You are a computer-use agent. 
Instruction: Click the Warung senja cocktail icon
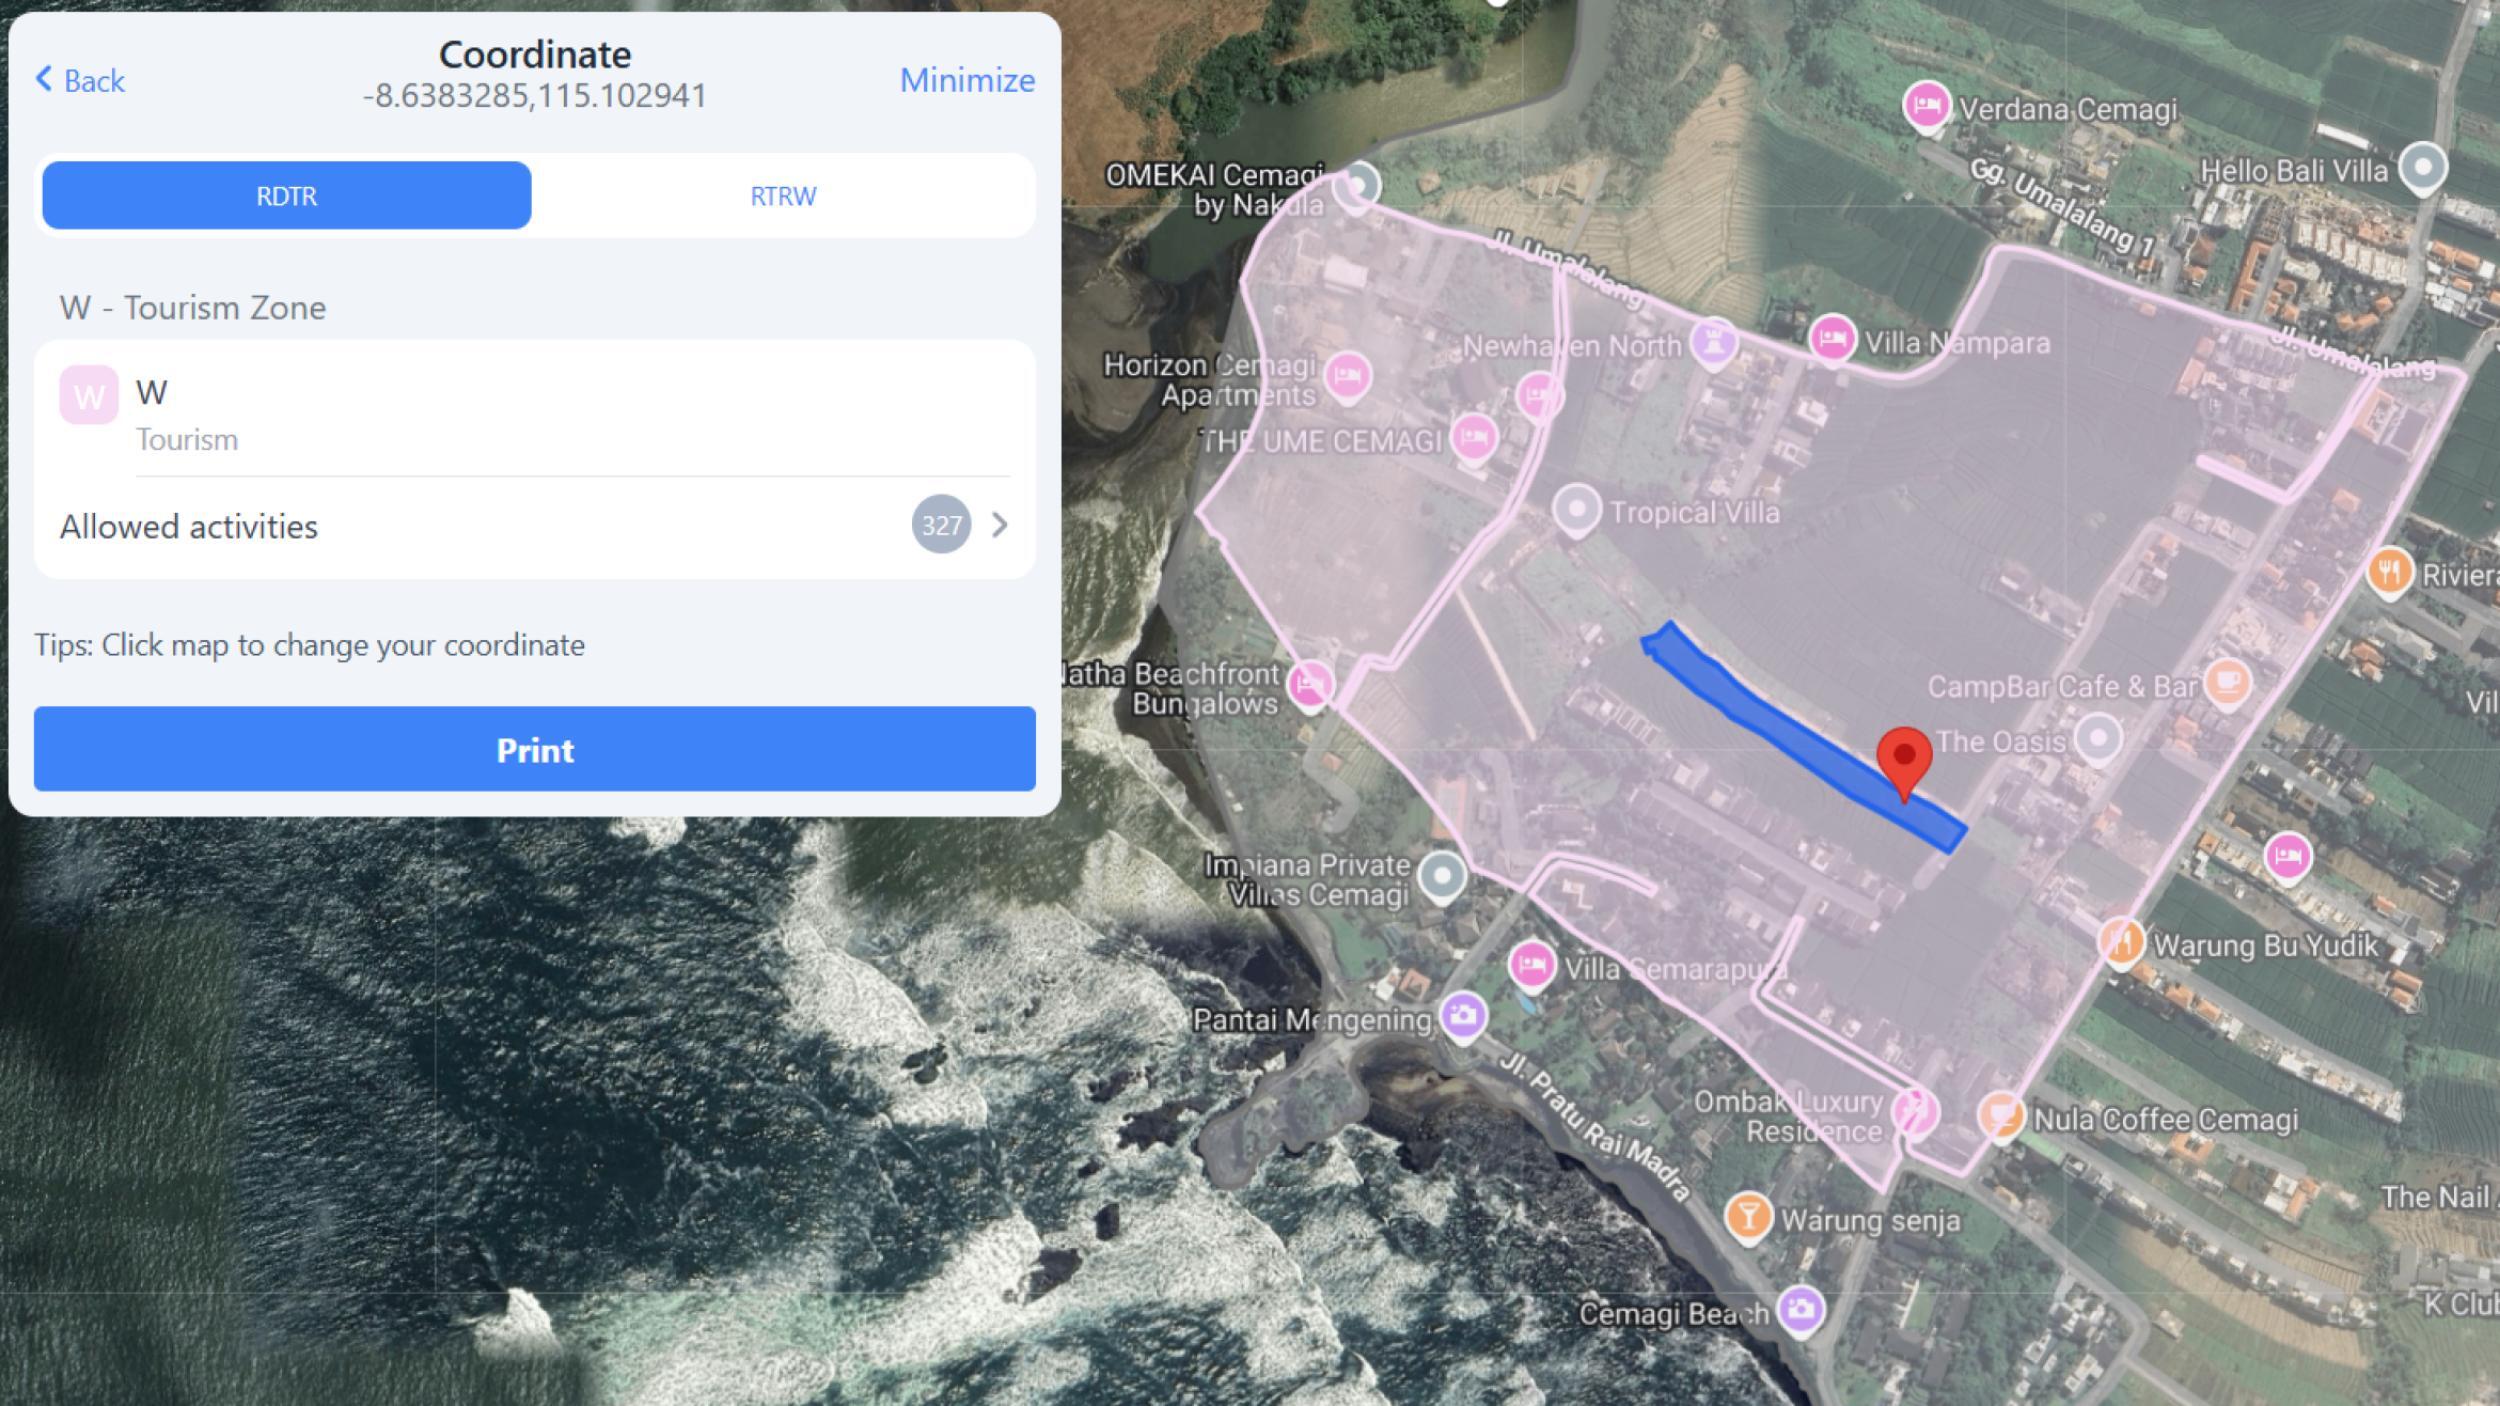coord(1748,1216)
